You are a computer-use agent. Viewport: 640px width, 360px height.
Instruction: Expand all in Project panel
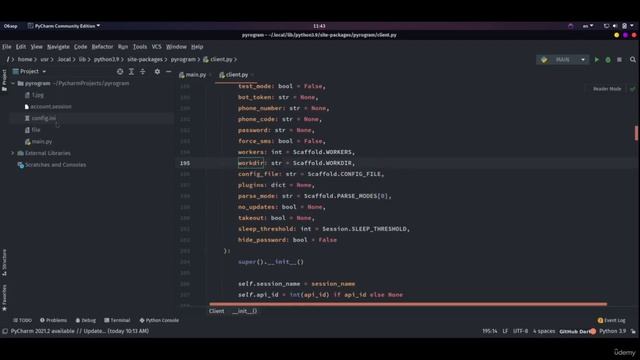(x=131, y=71)
